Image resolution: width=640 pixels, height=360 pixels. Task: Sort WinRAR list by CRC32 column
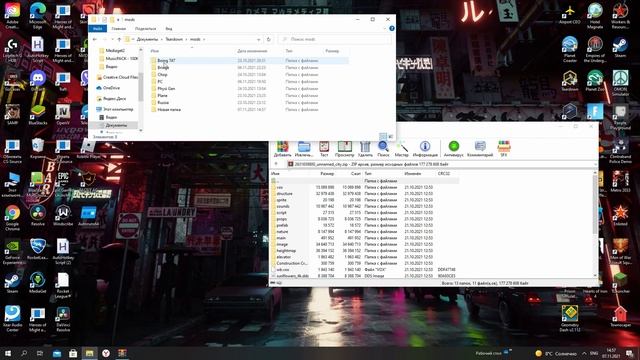444,173
